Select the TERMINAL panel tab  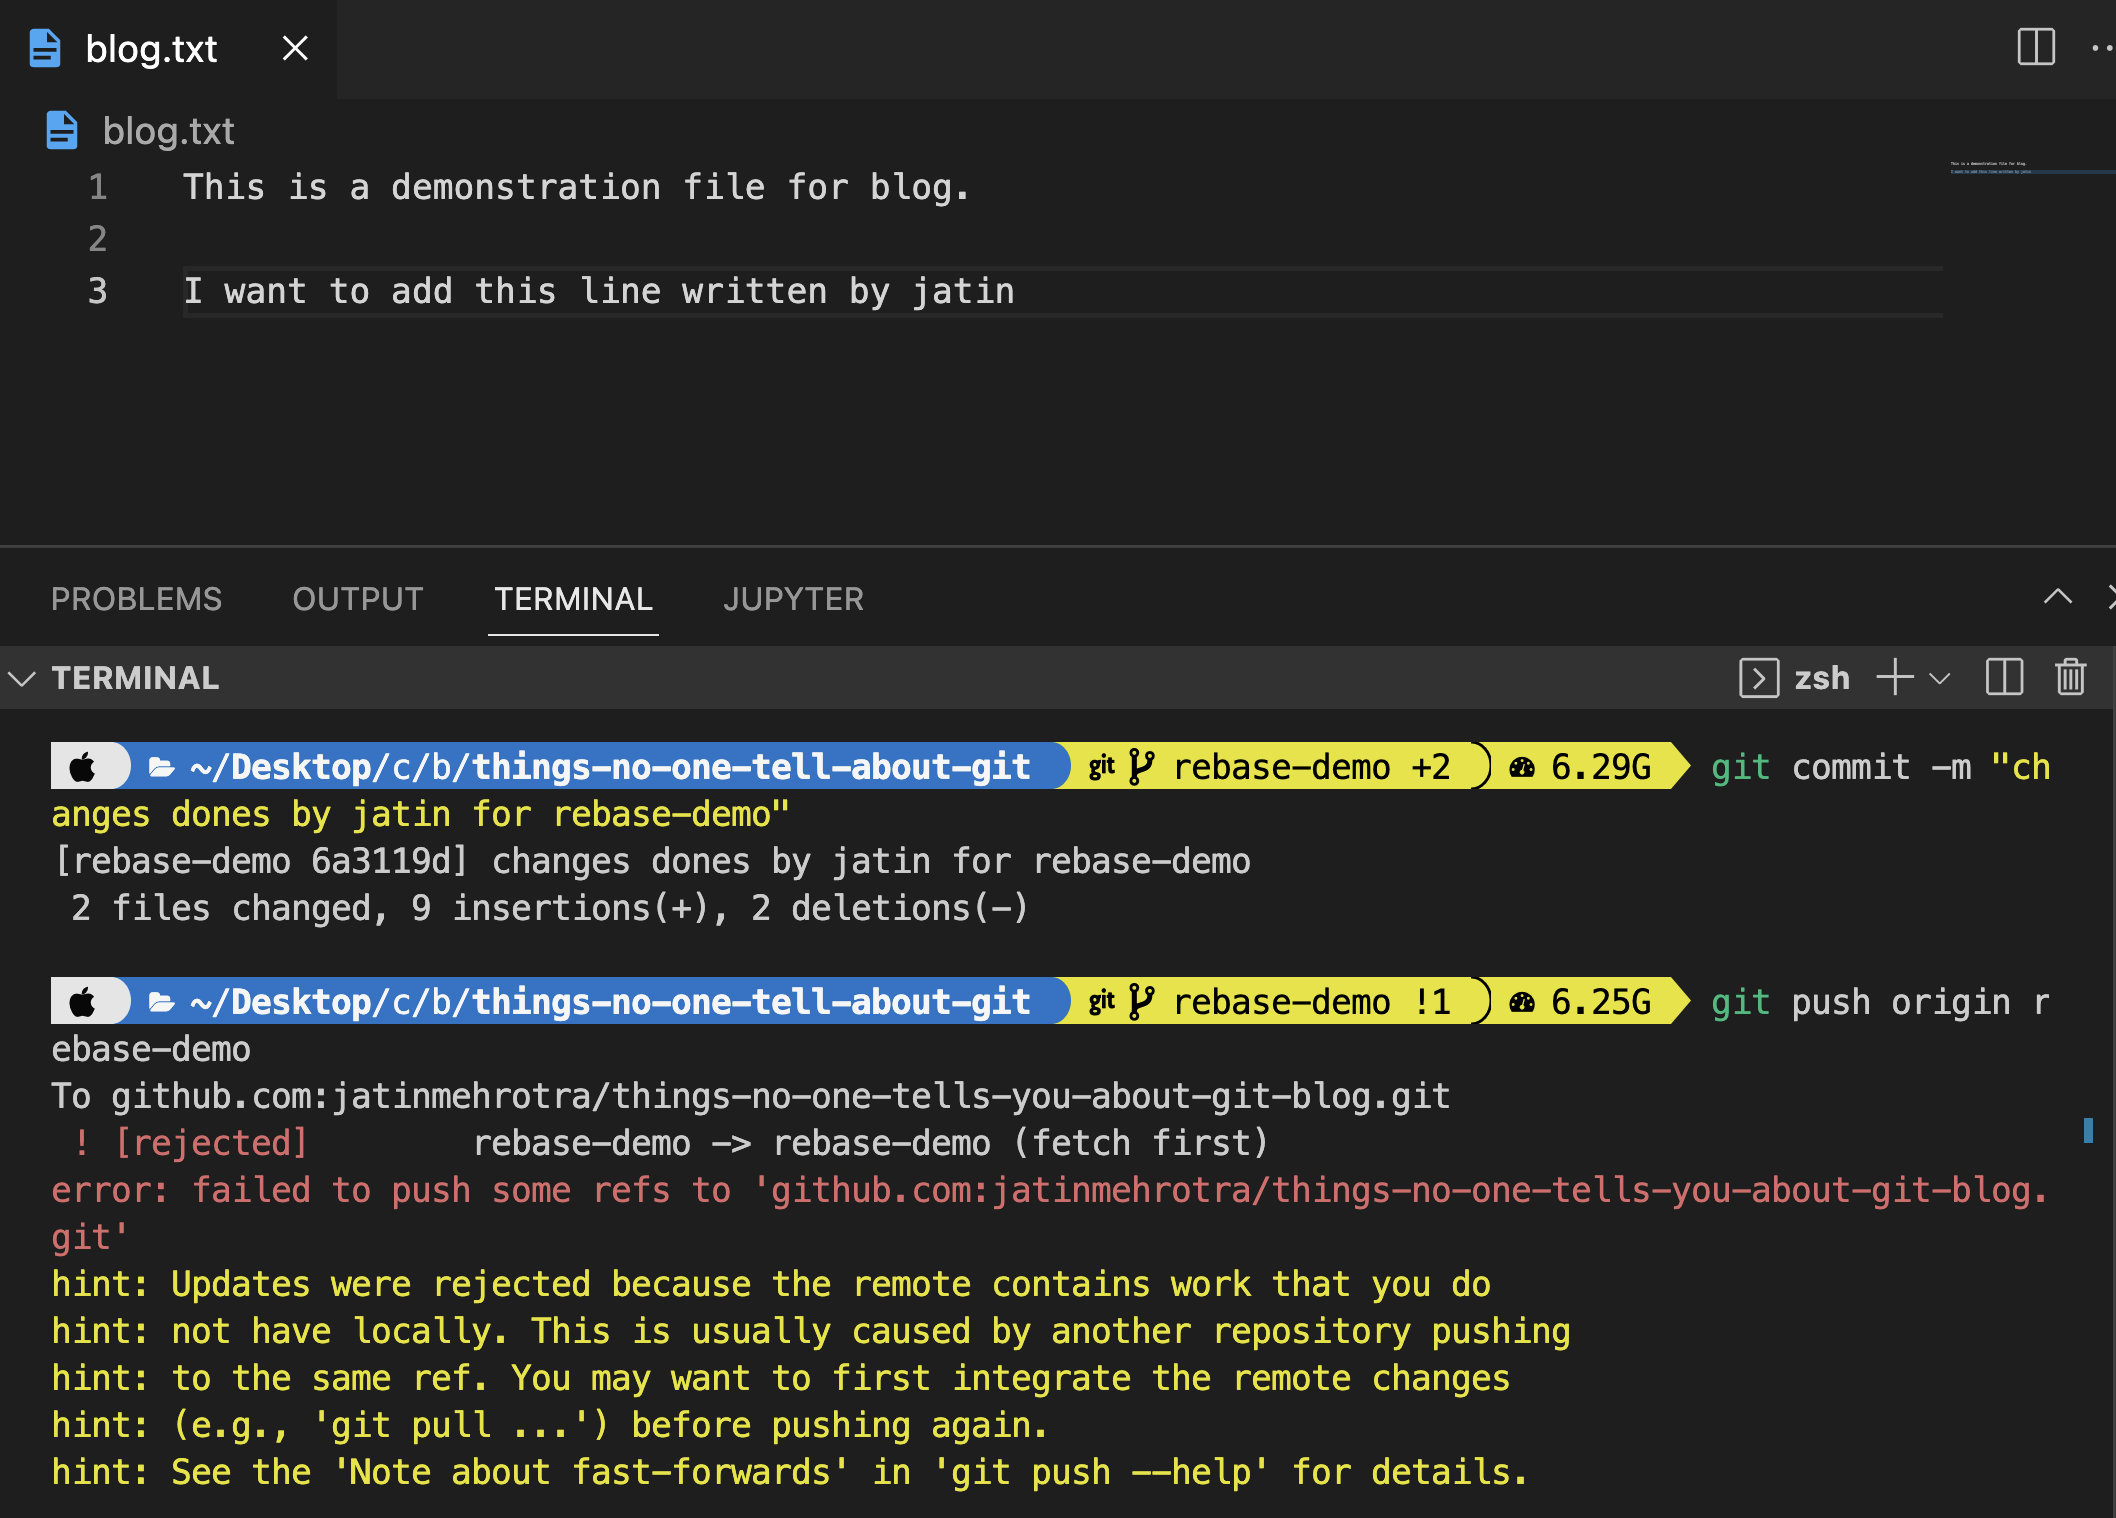[573, 599]
